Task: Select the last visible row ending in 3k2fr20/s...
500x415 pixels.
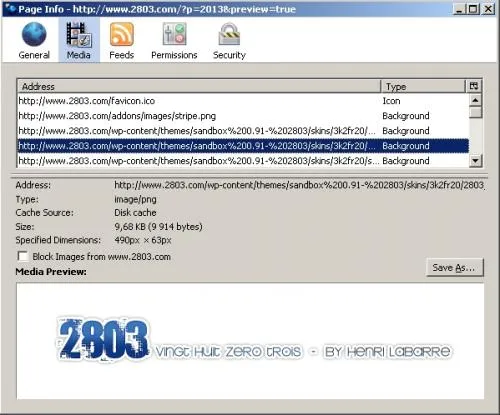Action: tap(243, 161)
